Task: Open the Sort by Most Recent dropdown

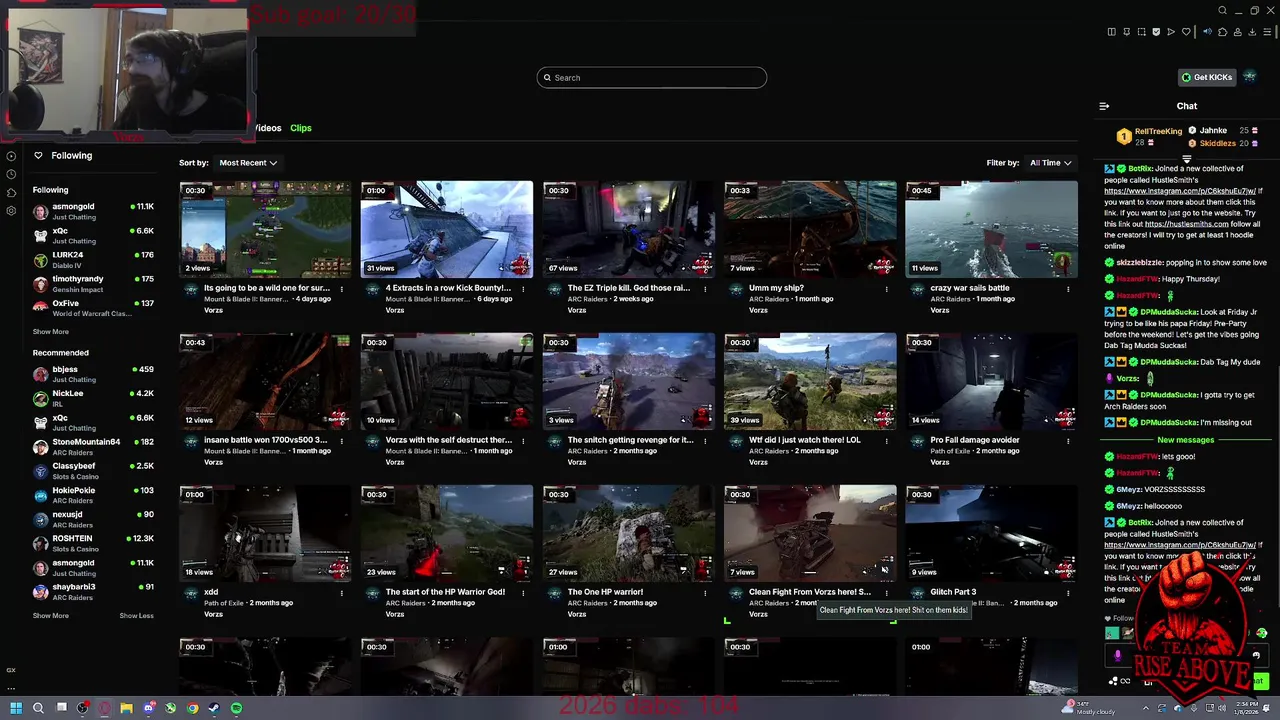Action: 248,163
